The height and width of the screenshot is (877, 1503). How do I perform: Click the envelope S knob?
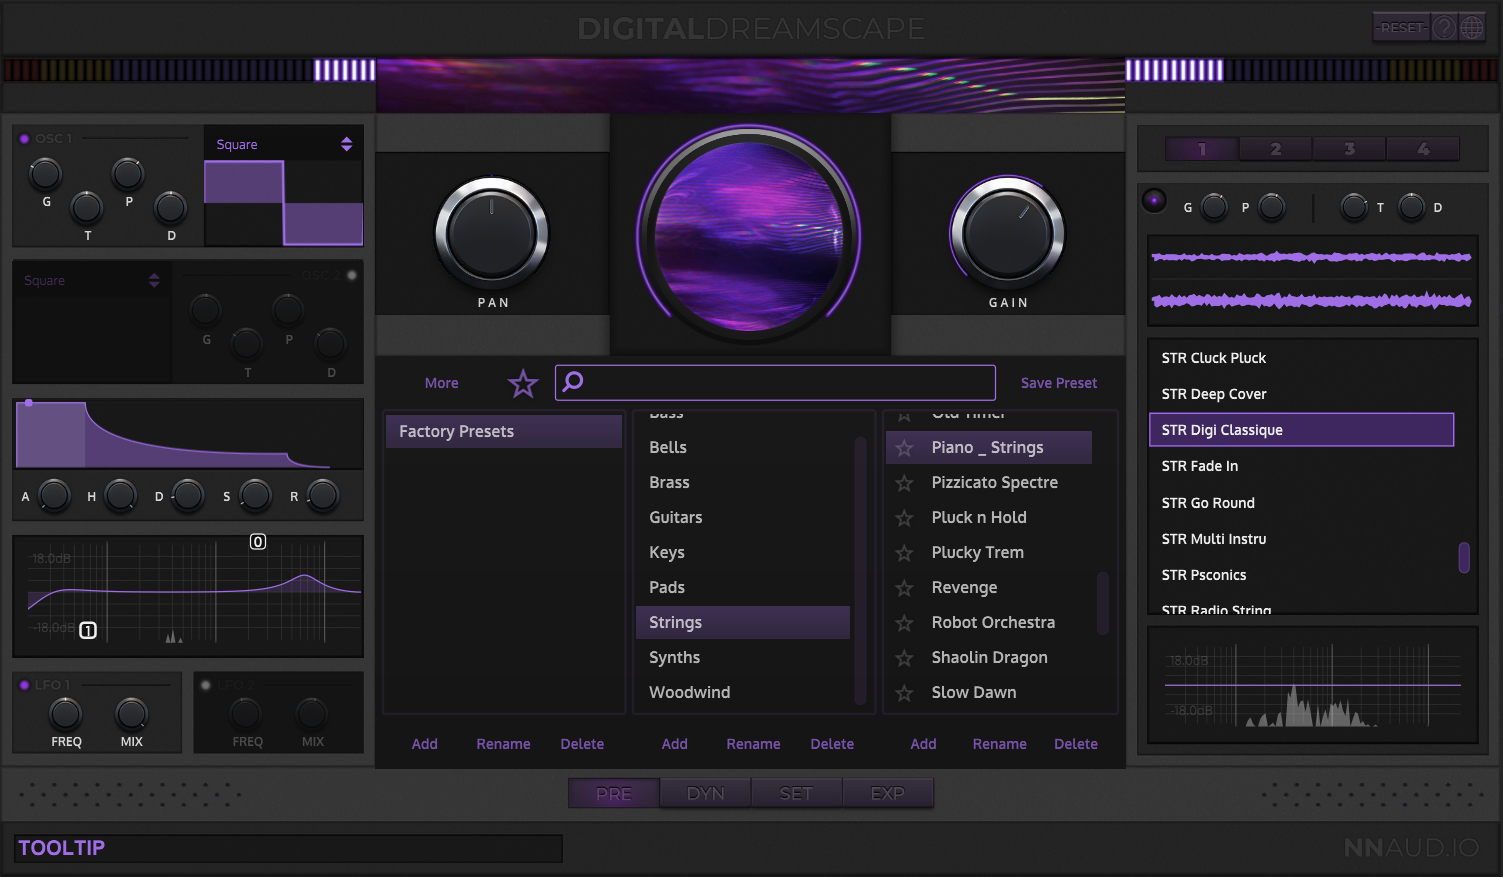tap(255, 495)
